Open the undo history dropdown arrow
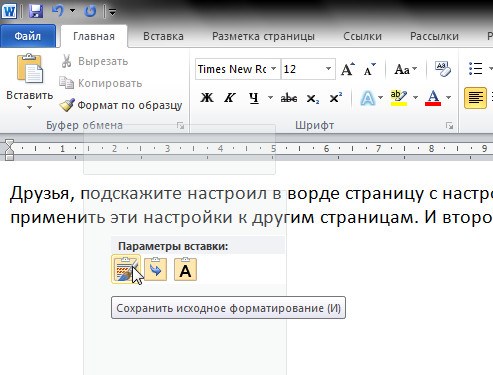The image size is (493, 375). pyautogui.click(x=72, y=11)
